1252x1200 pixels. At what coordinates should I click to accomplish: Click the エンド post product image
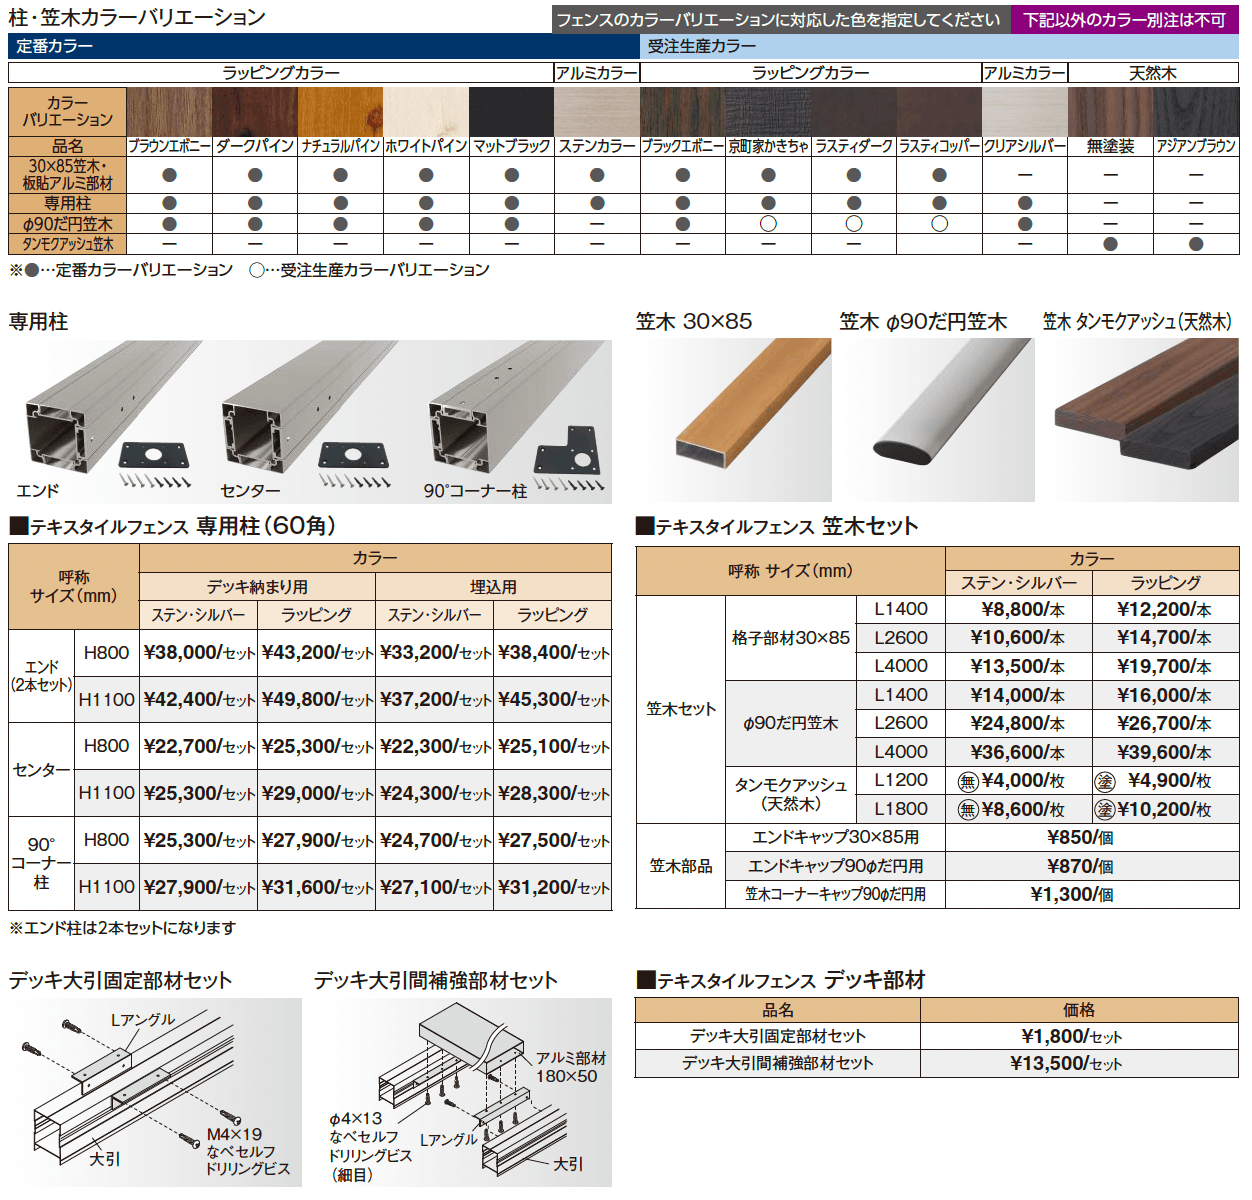[105, 420]
